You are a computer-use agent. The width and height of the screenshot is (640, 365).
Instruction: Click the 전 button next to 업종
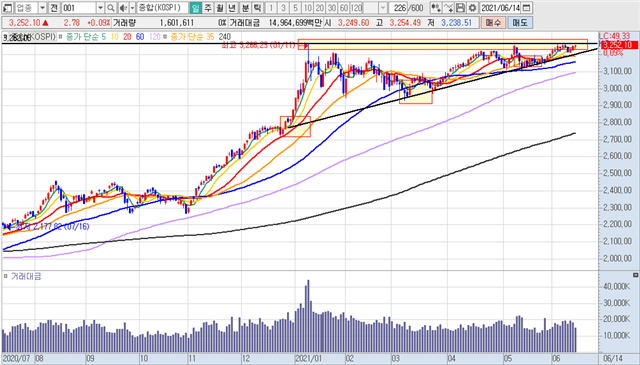[54, 8]
